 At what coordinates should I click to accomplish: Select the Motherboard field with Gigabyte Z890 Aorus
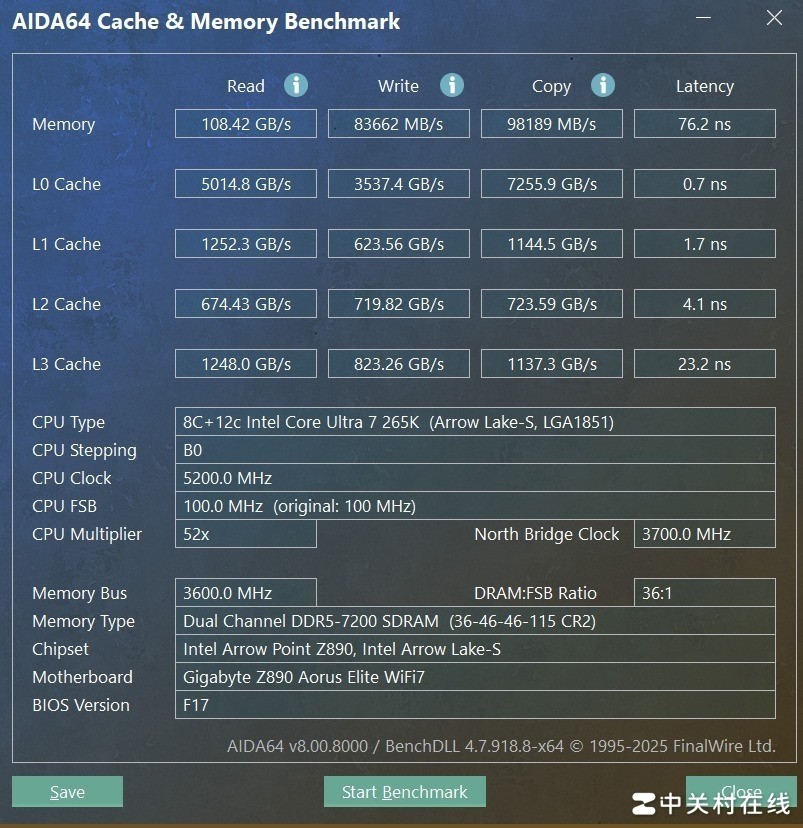[x=477, y=677]
